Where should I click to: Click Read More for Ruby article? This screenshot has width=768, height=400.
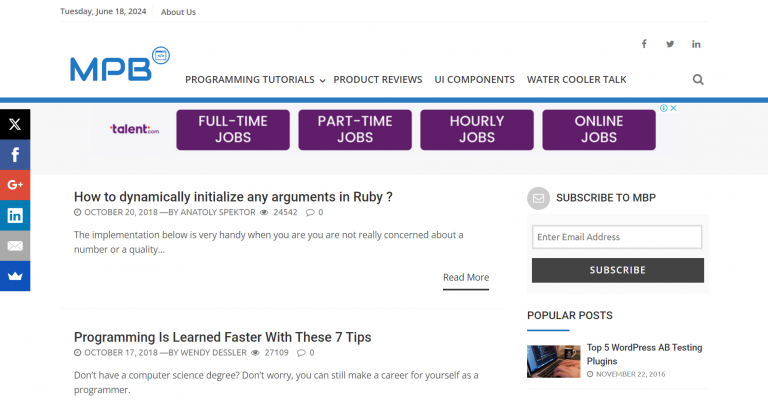pyautogui.click(x=466, y=278)
